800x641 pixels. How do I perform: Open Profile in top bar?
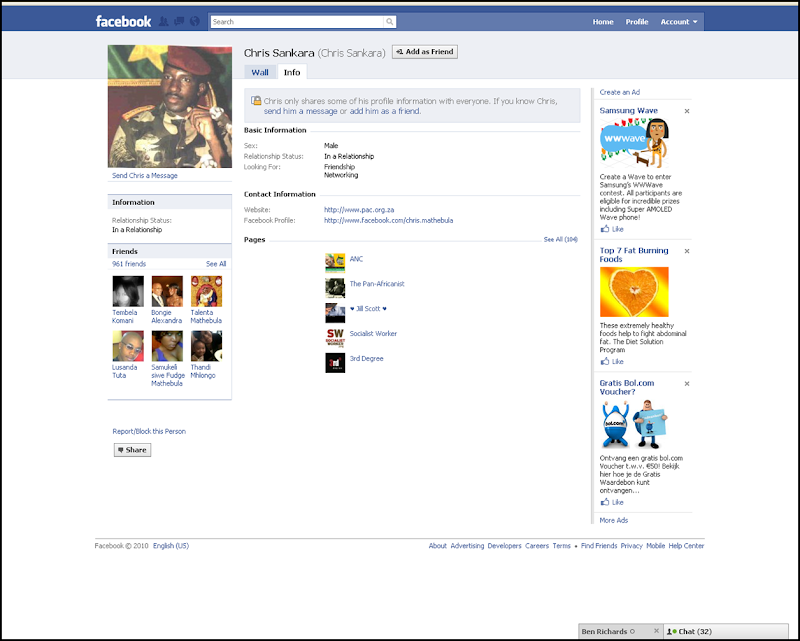637,22
